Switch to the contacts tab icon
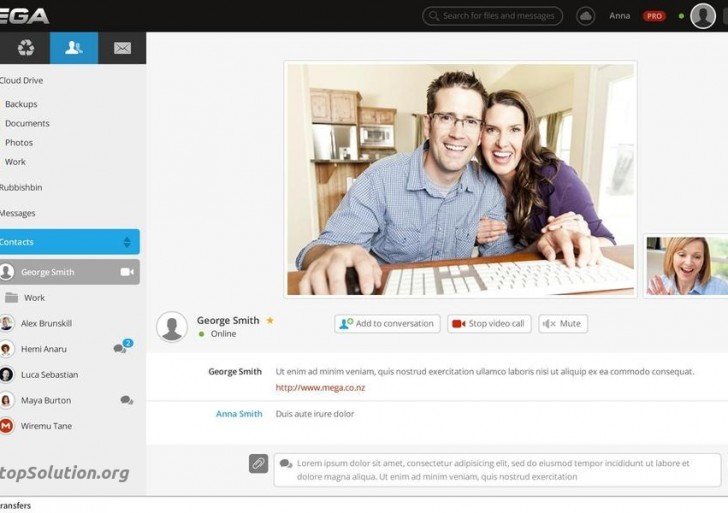The image size is (728, 513). pos(74,48)
